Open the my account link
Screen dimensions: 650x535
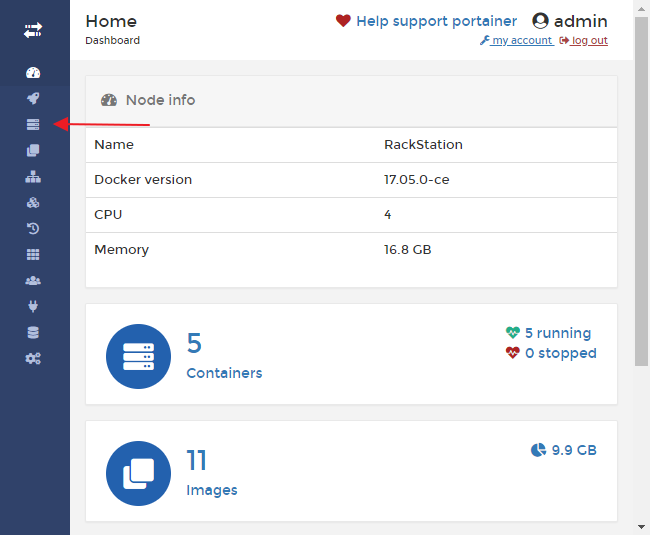coord(516,41)
